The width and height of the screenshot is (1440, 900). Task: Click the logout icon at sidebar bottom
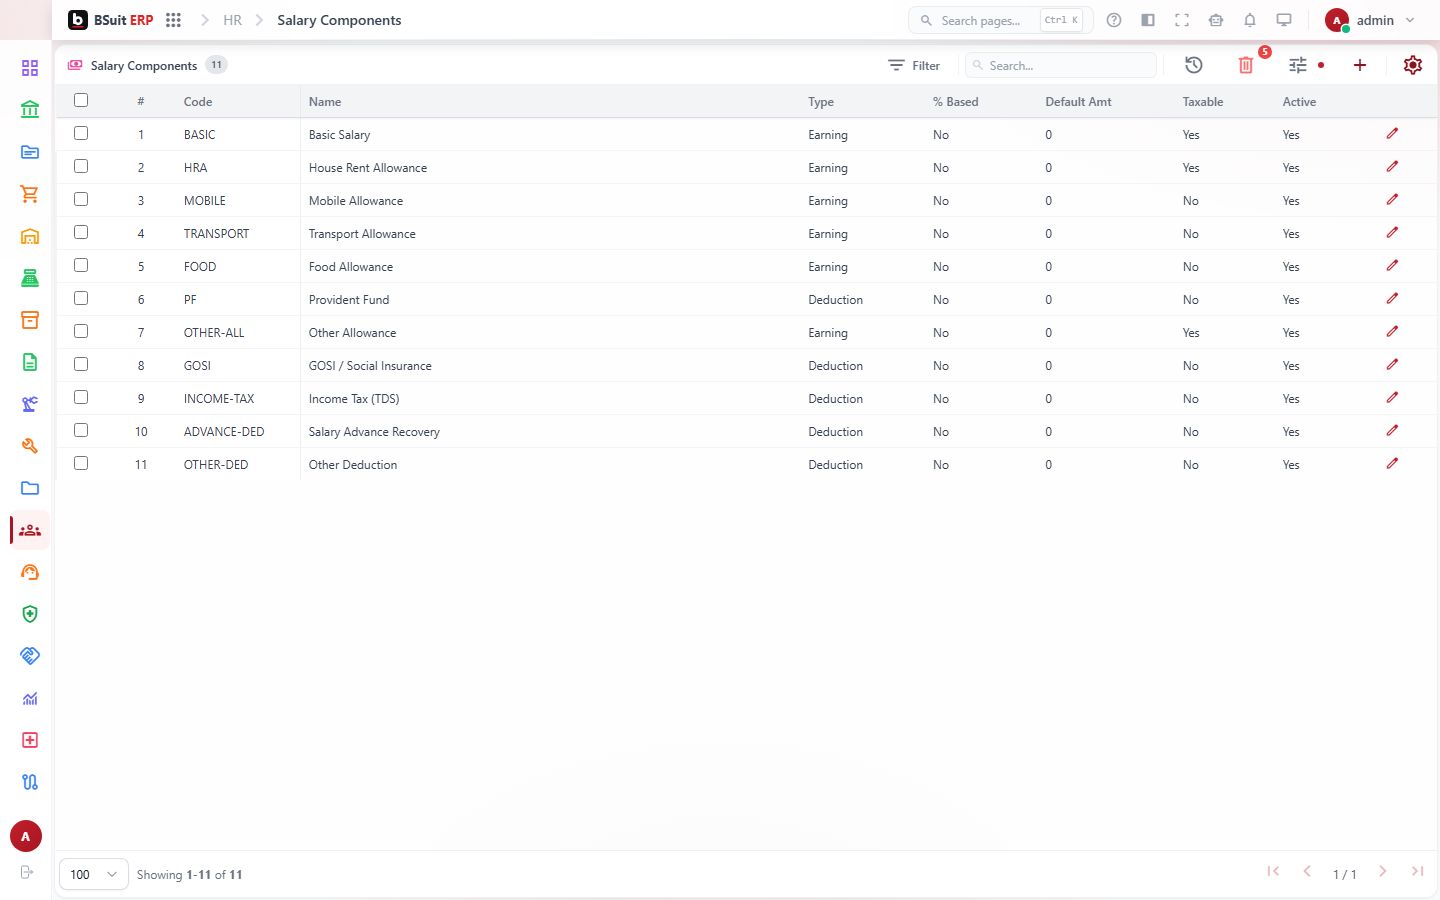[27, 872]
